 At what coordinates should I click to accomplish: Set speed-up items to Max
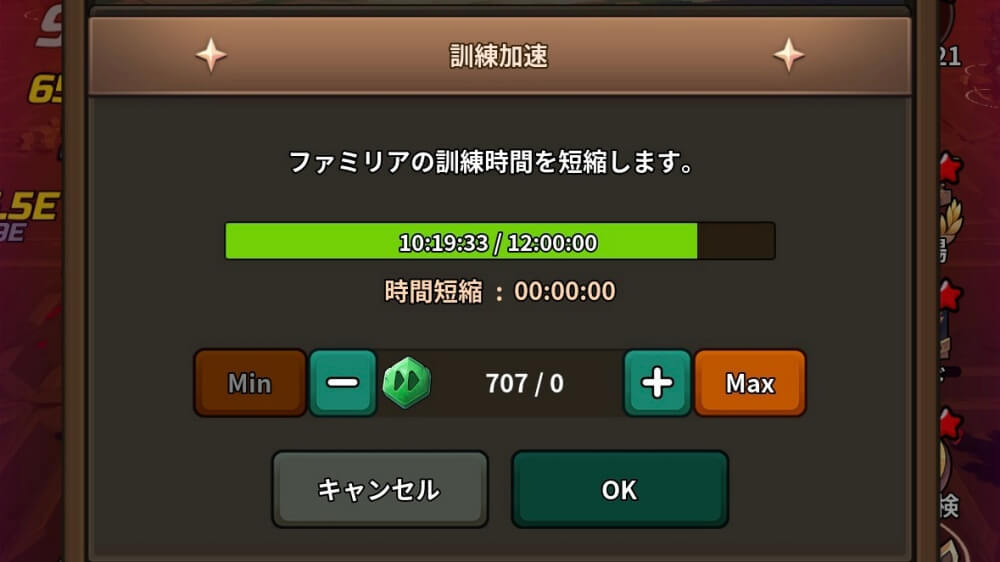coord(750,383)
